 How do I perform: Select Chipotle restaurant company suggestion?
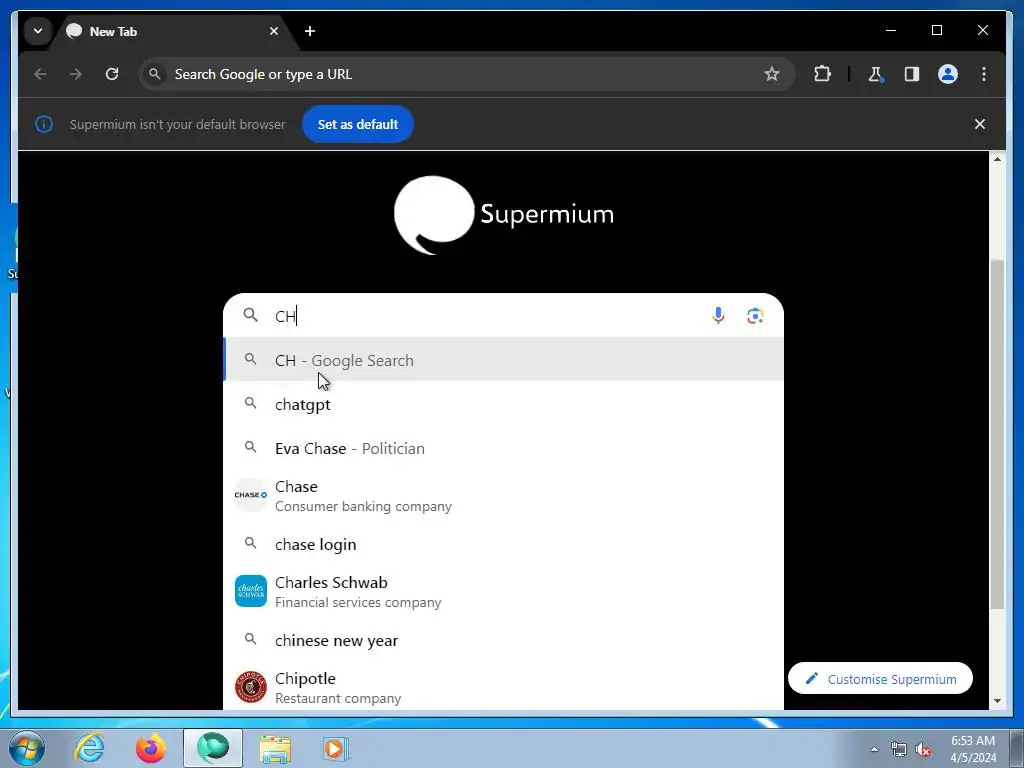[x=504, y=688]
